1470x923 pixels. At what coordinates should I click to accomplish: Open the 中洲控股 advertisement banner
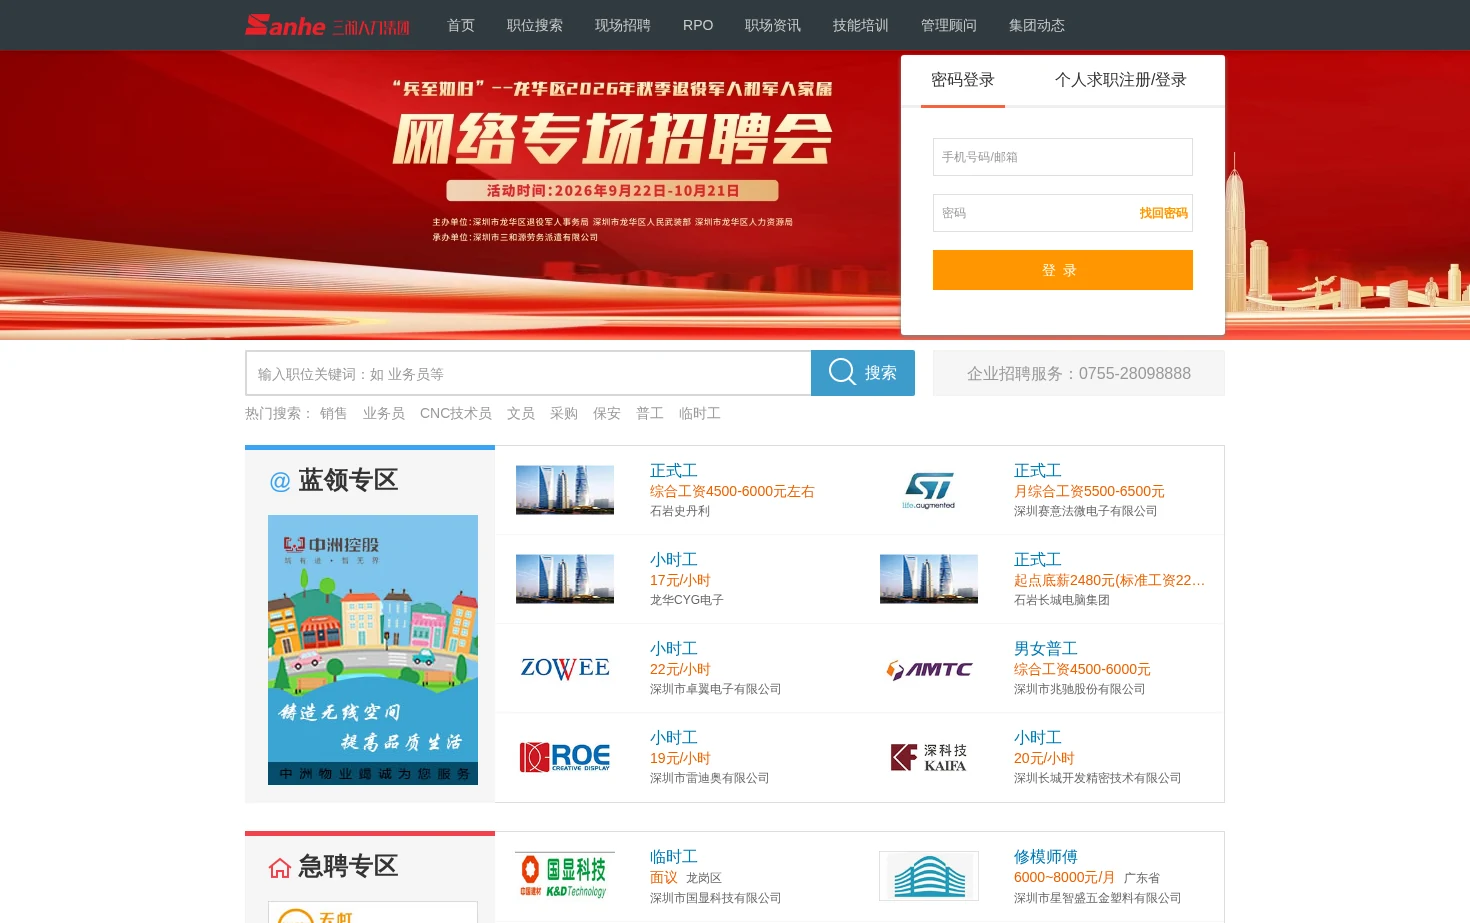coord(373,650)
